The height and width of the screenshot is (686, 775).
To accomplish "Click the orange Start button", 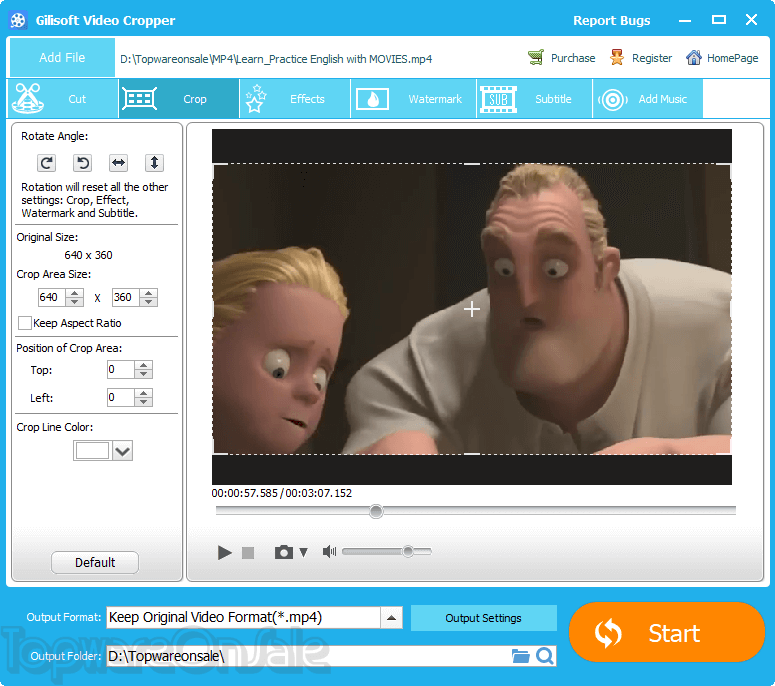I will point(667,633).
